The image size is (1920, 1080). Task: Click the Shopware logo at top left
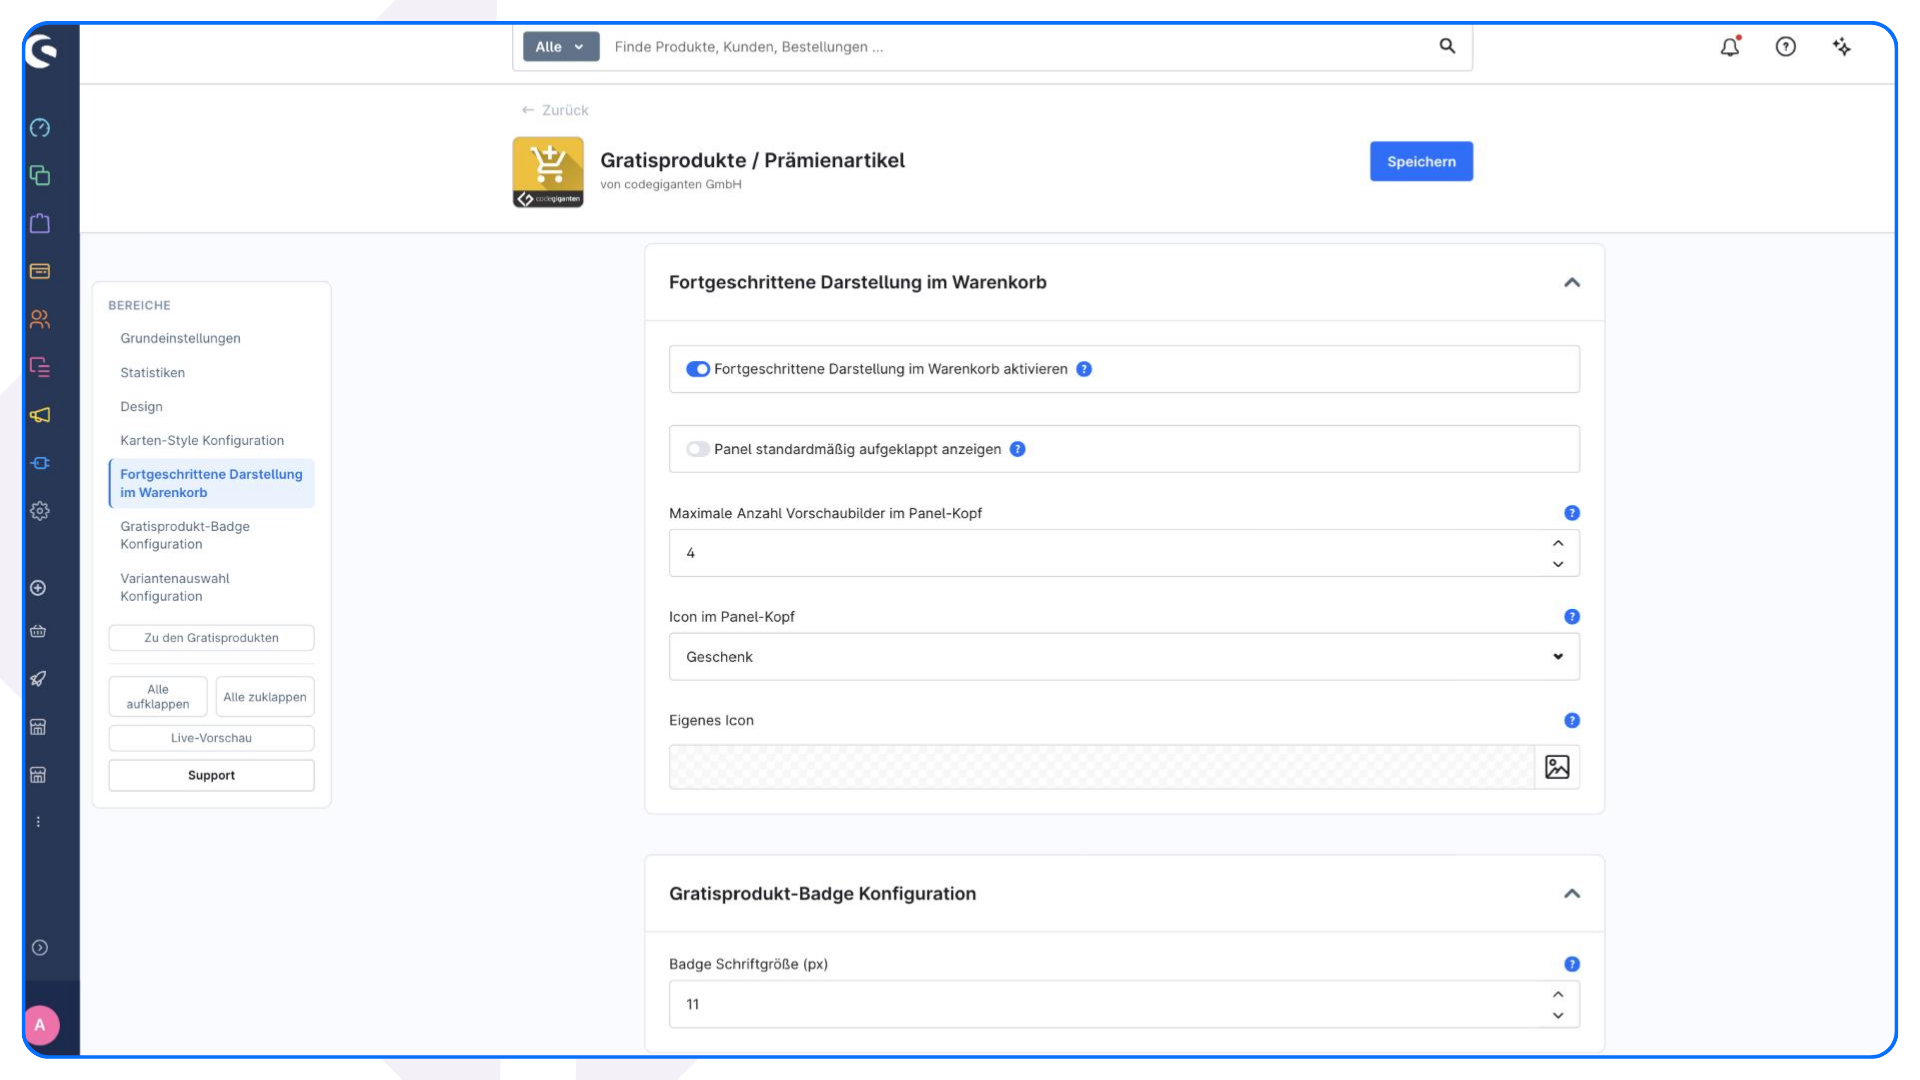click(x=41, y=50)
